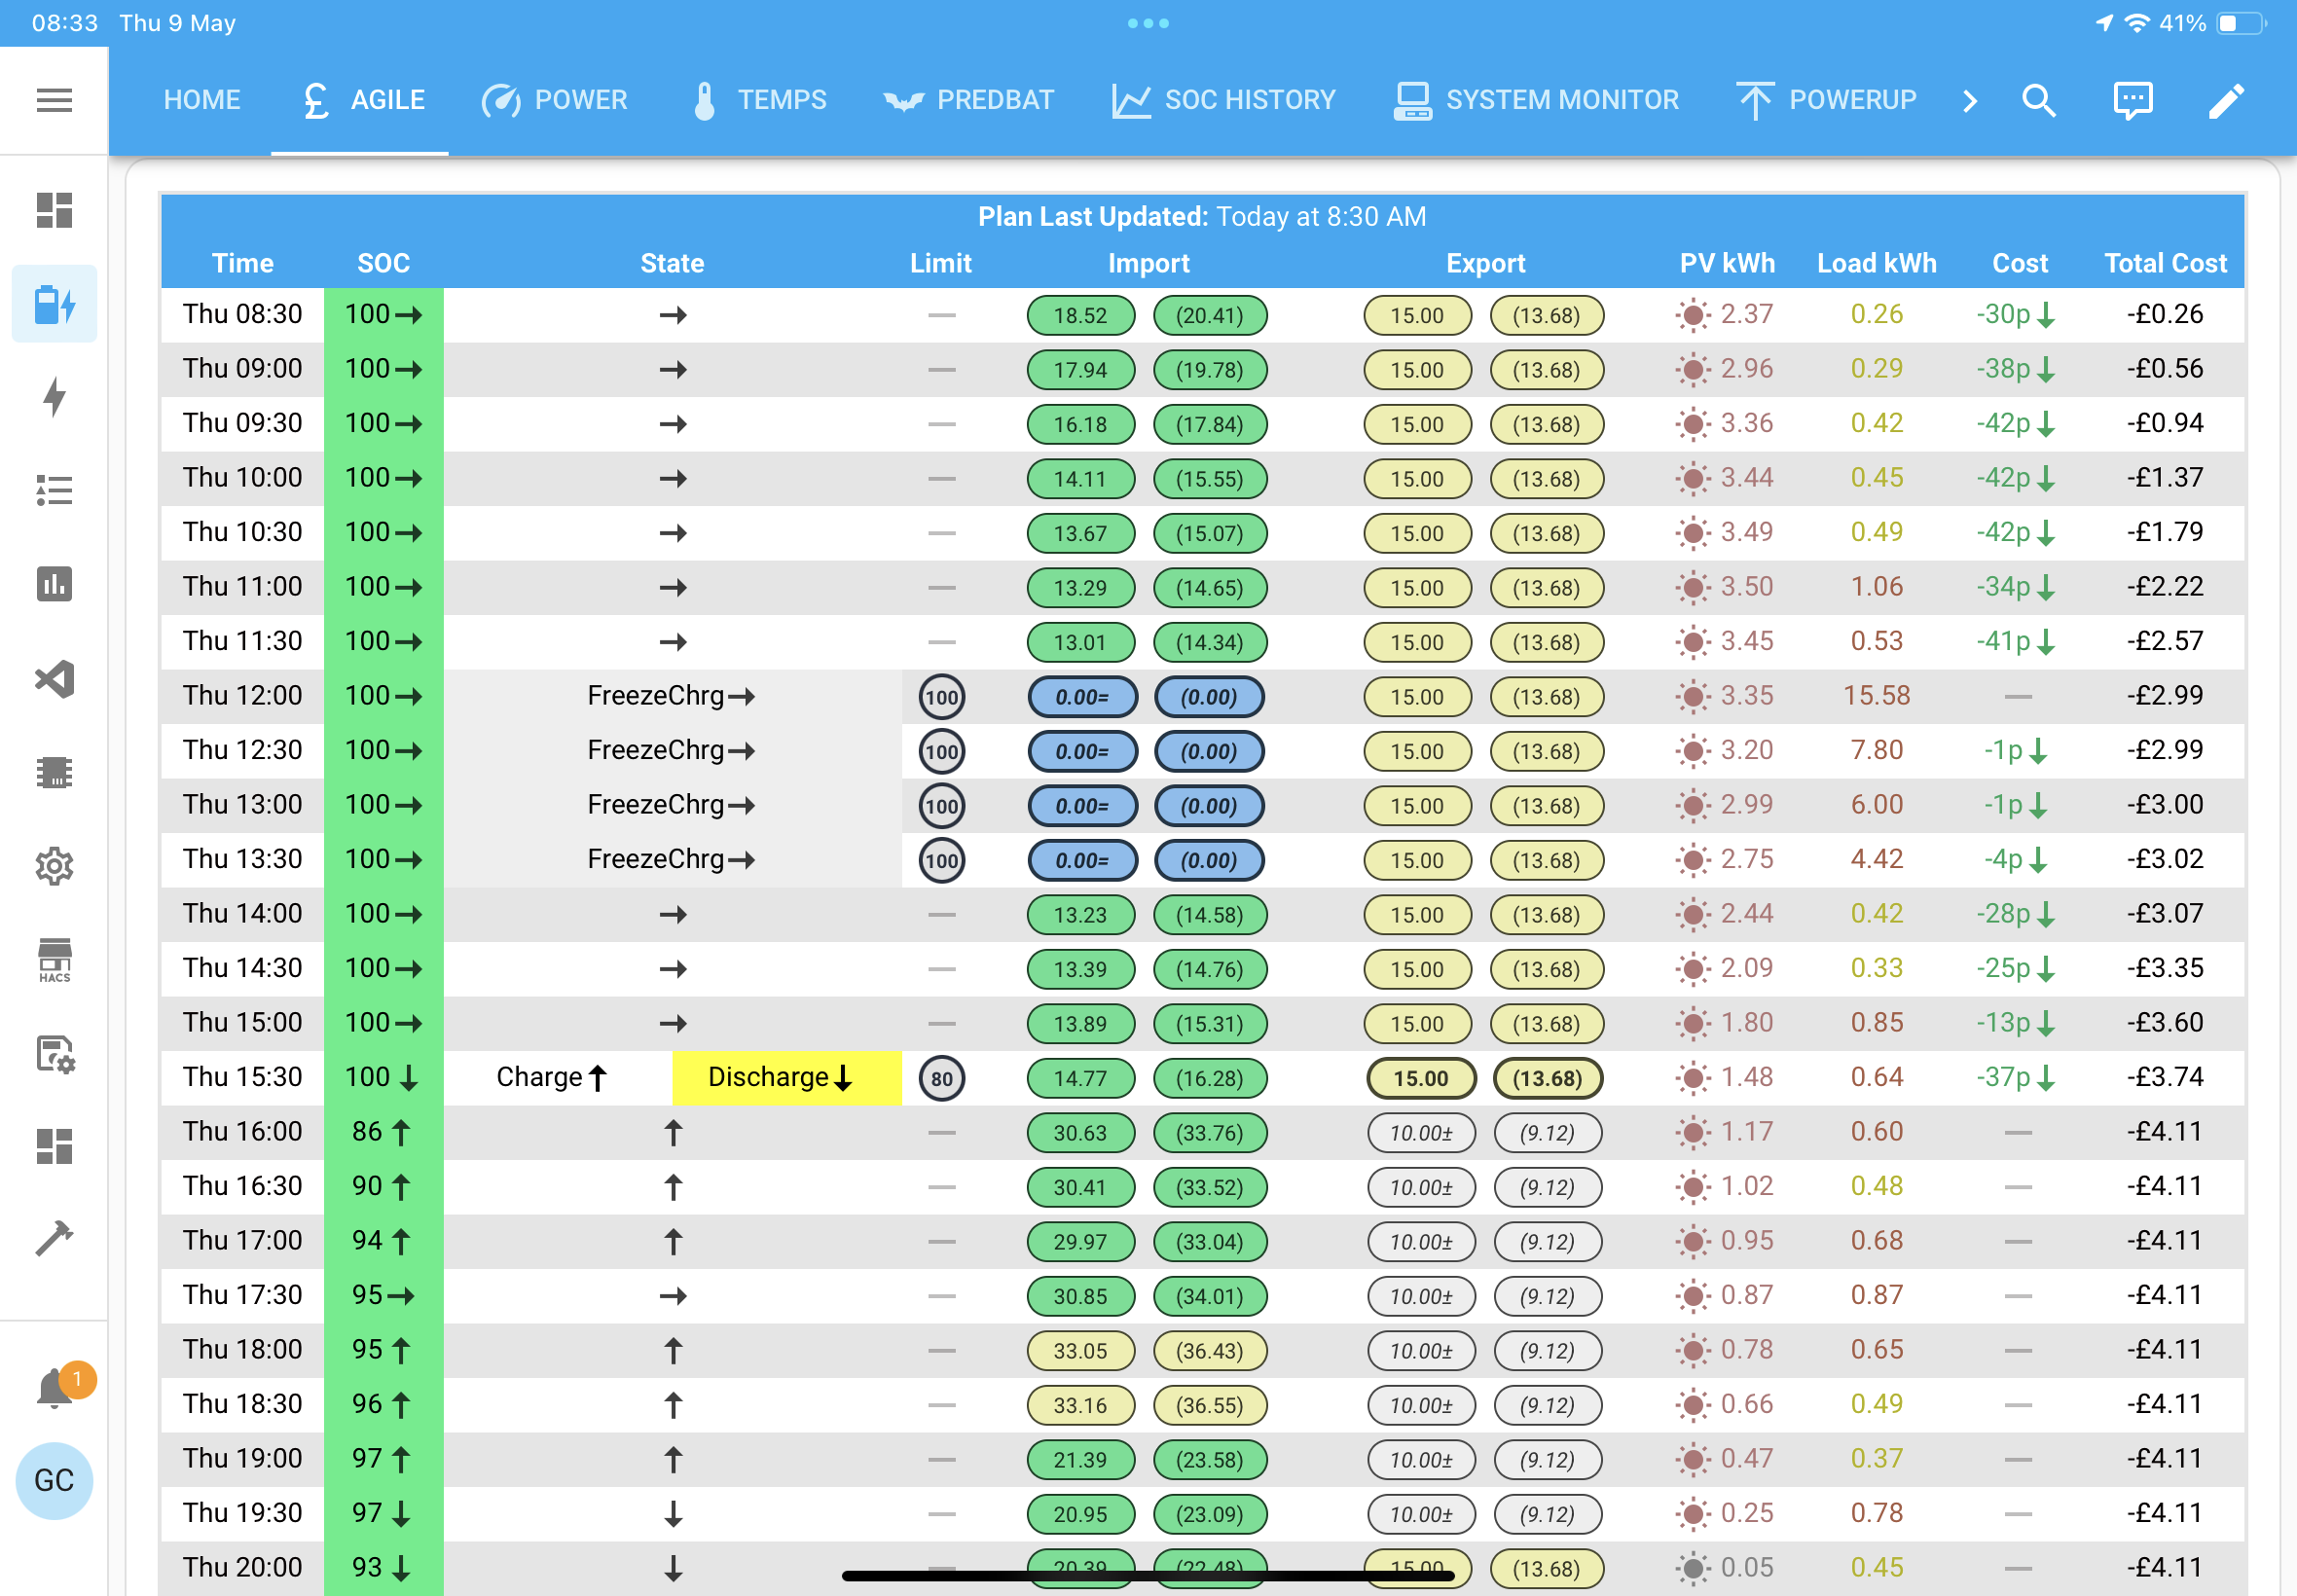Open the SYSTEM MONITOR tab
This screenshot has height=1596, width=2297.
1536,100
